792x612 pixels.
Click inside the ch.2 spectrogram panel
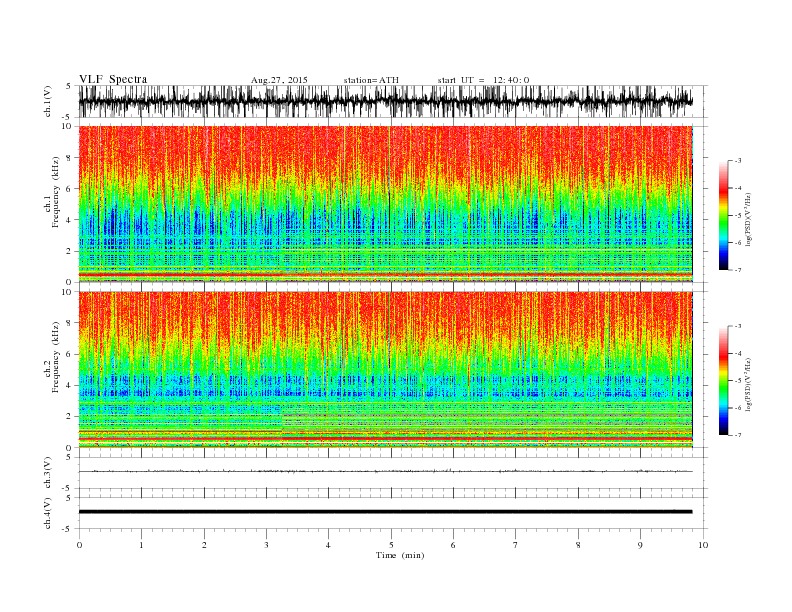pos(385,370)
